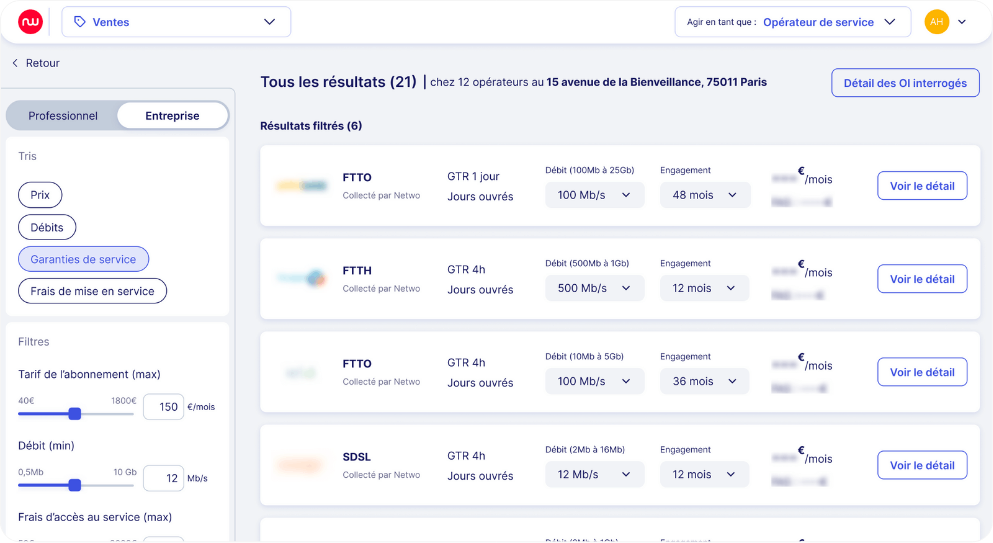Image resolution: width=993 pixels, height=543 pixels.
Task: Switch to the Professionnel tab
Action: (x=63, y=116)
